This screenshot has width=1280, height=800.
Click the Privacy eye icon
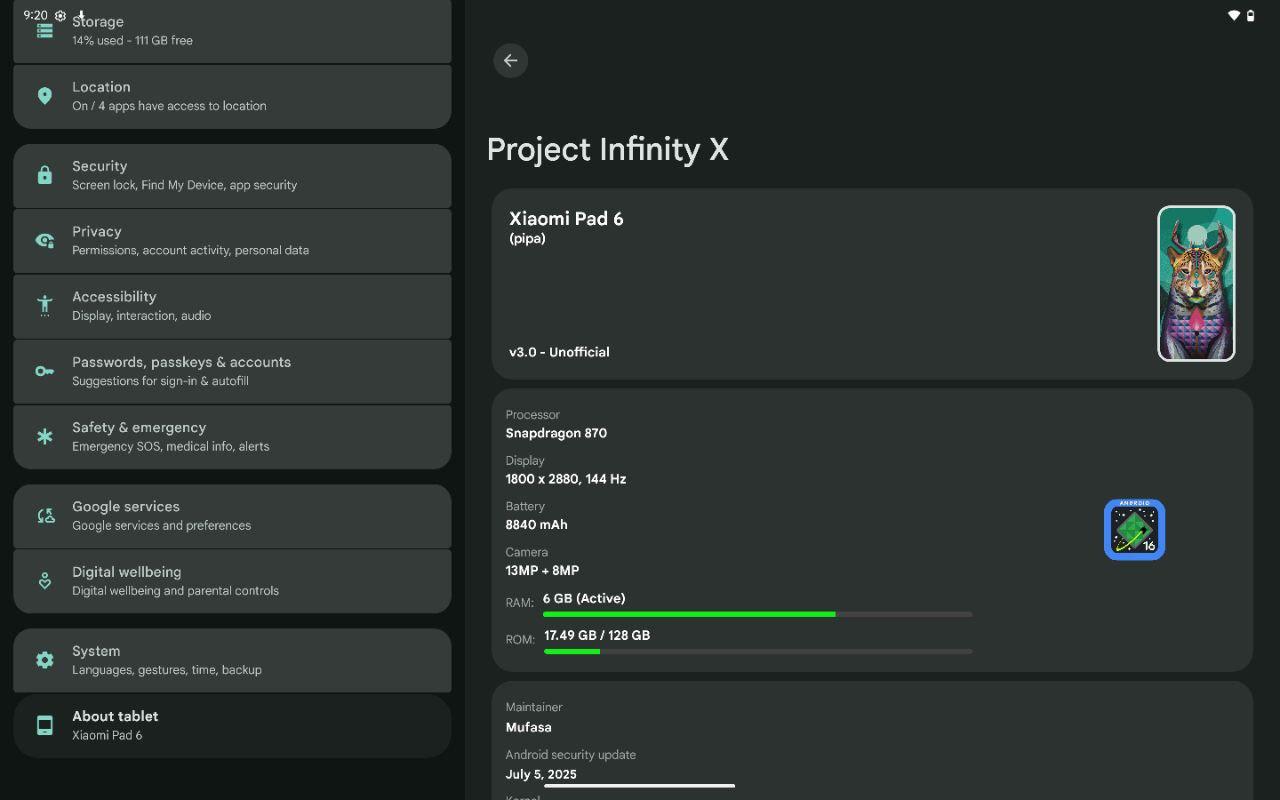pos(44,240)
